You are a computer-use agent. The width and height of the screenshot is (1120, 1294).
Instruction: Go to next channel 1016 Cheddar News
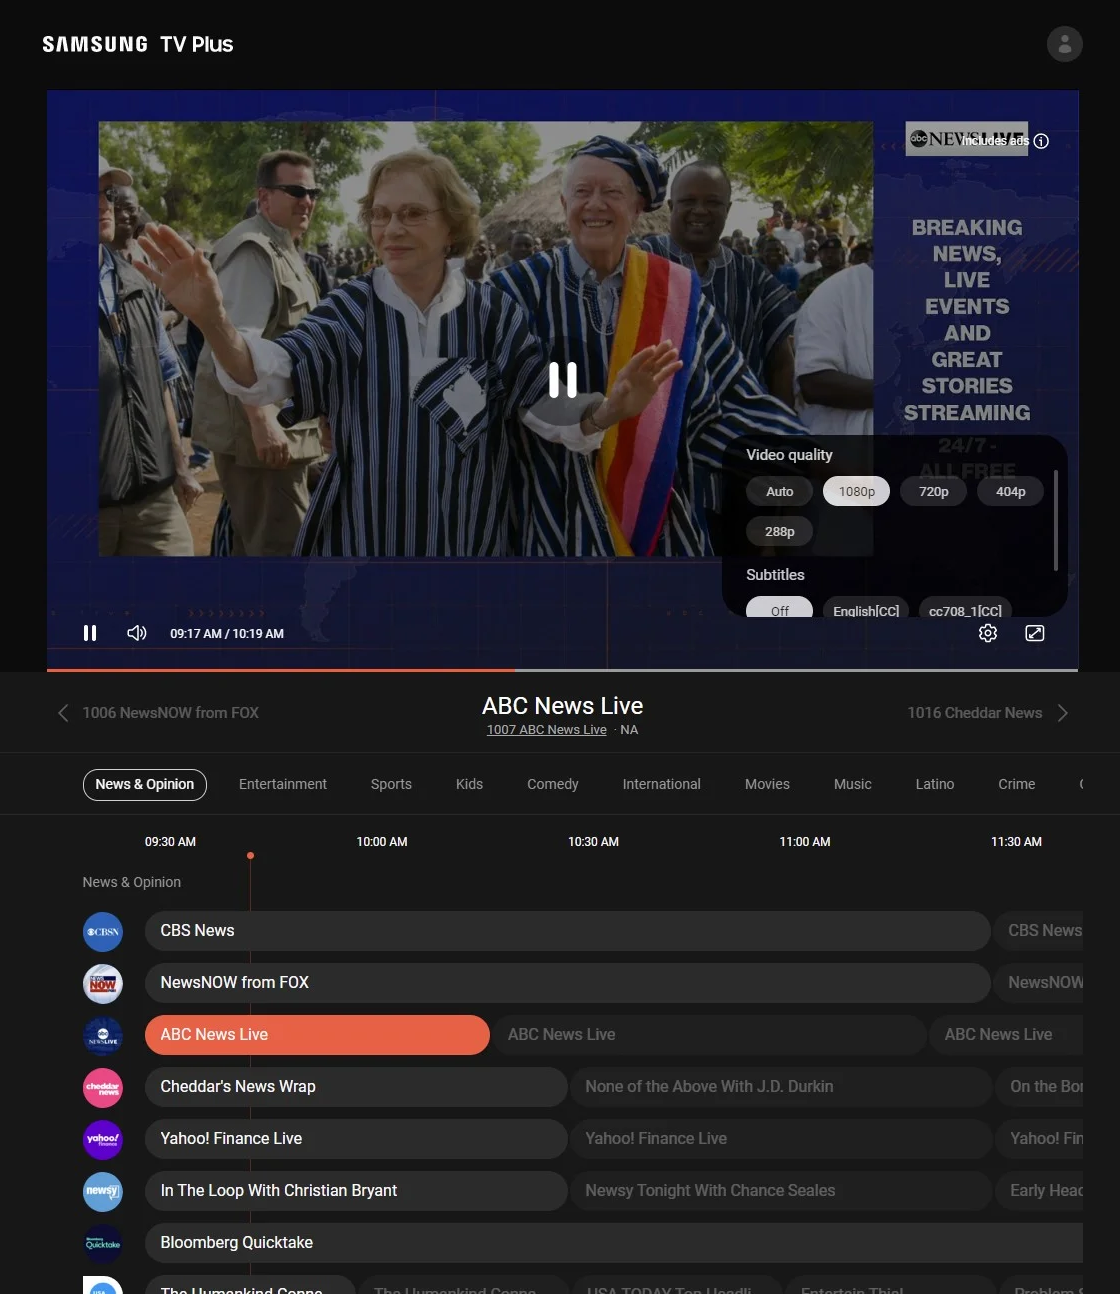988,713
